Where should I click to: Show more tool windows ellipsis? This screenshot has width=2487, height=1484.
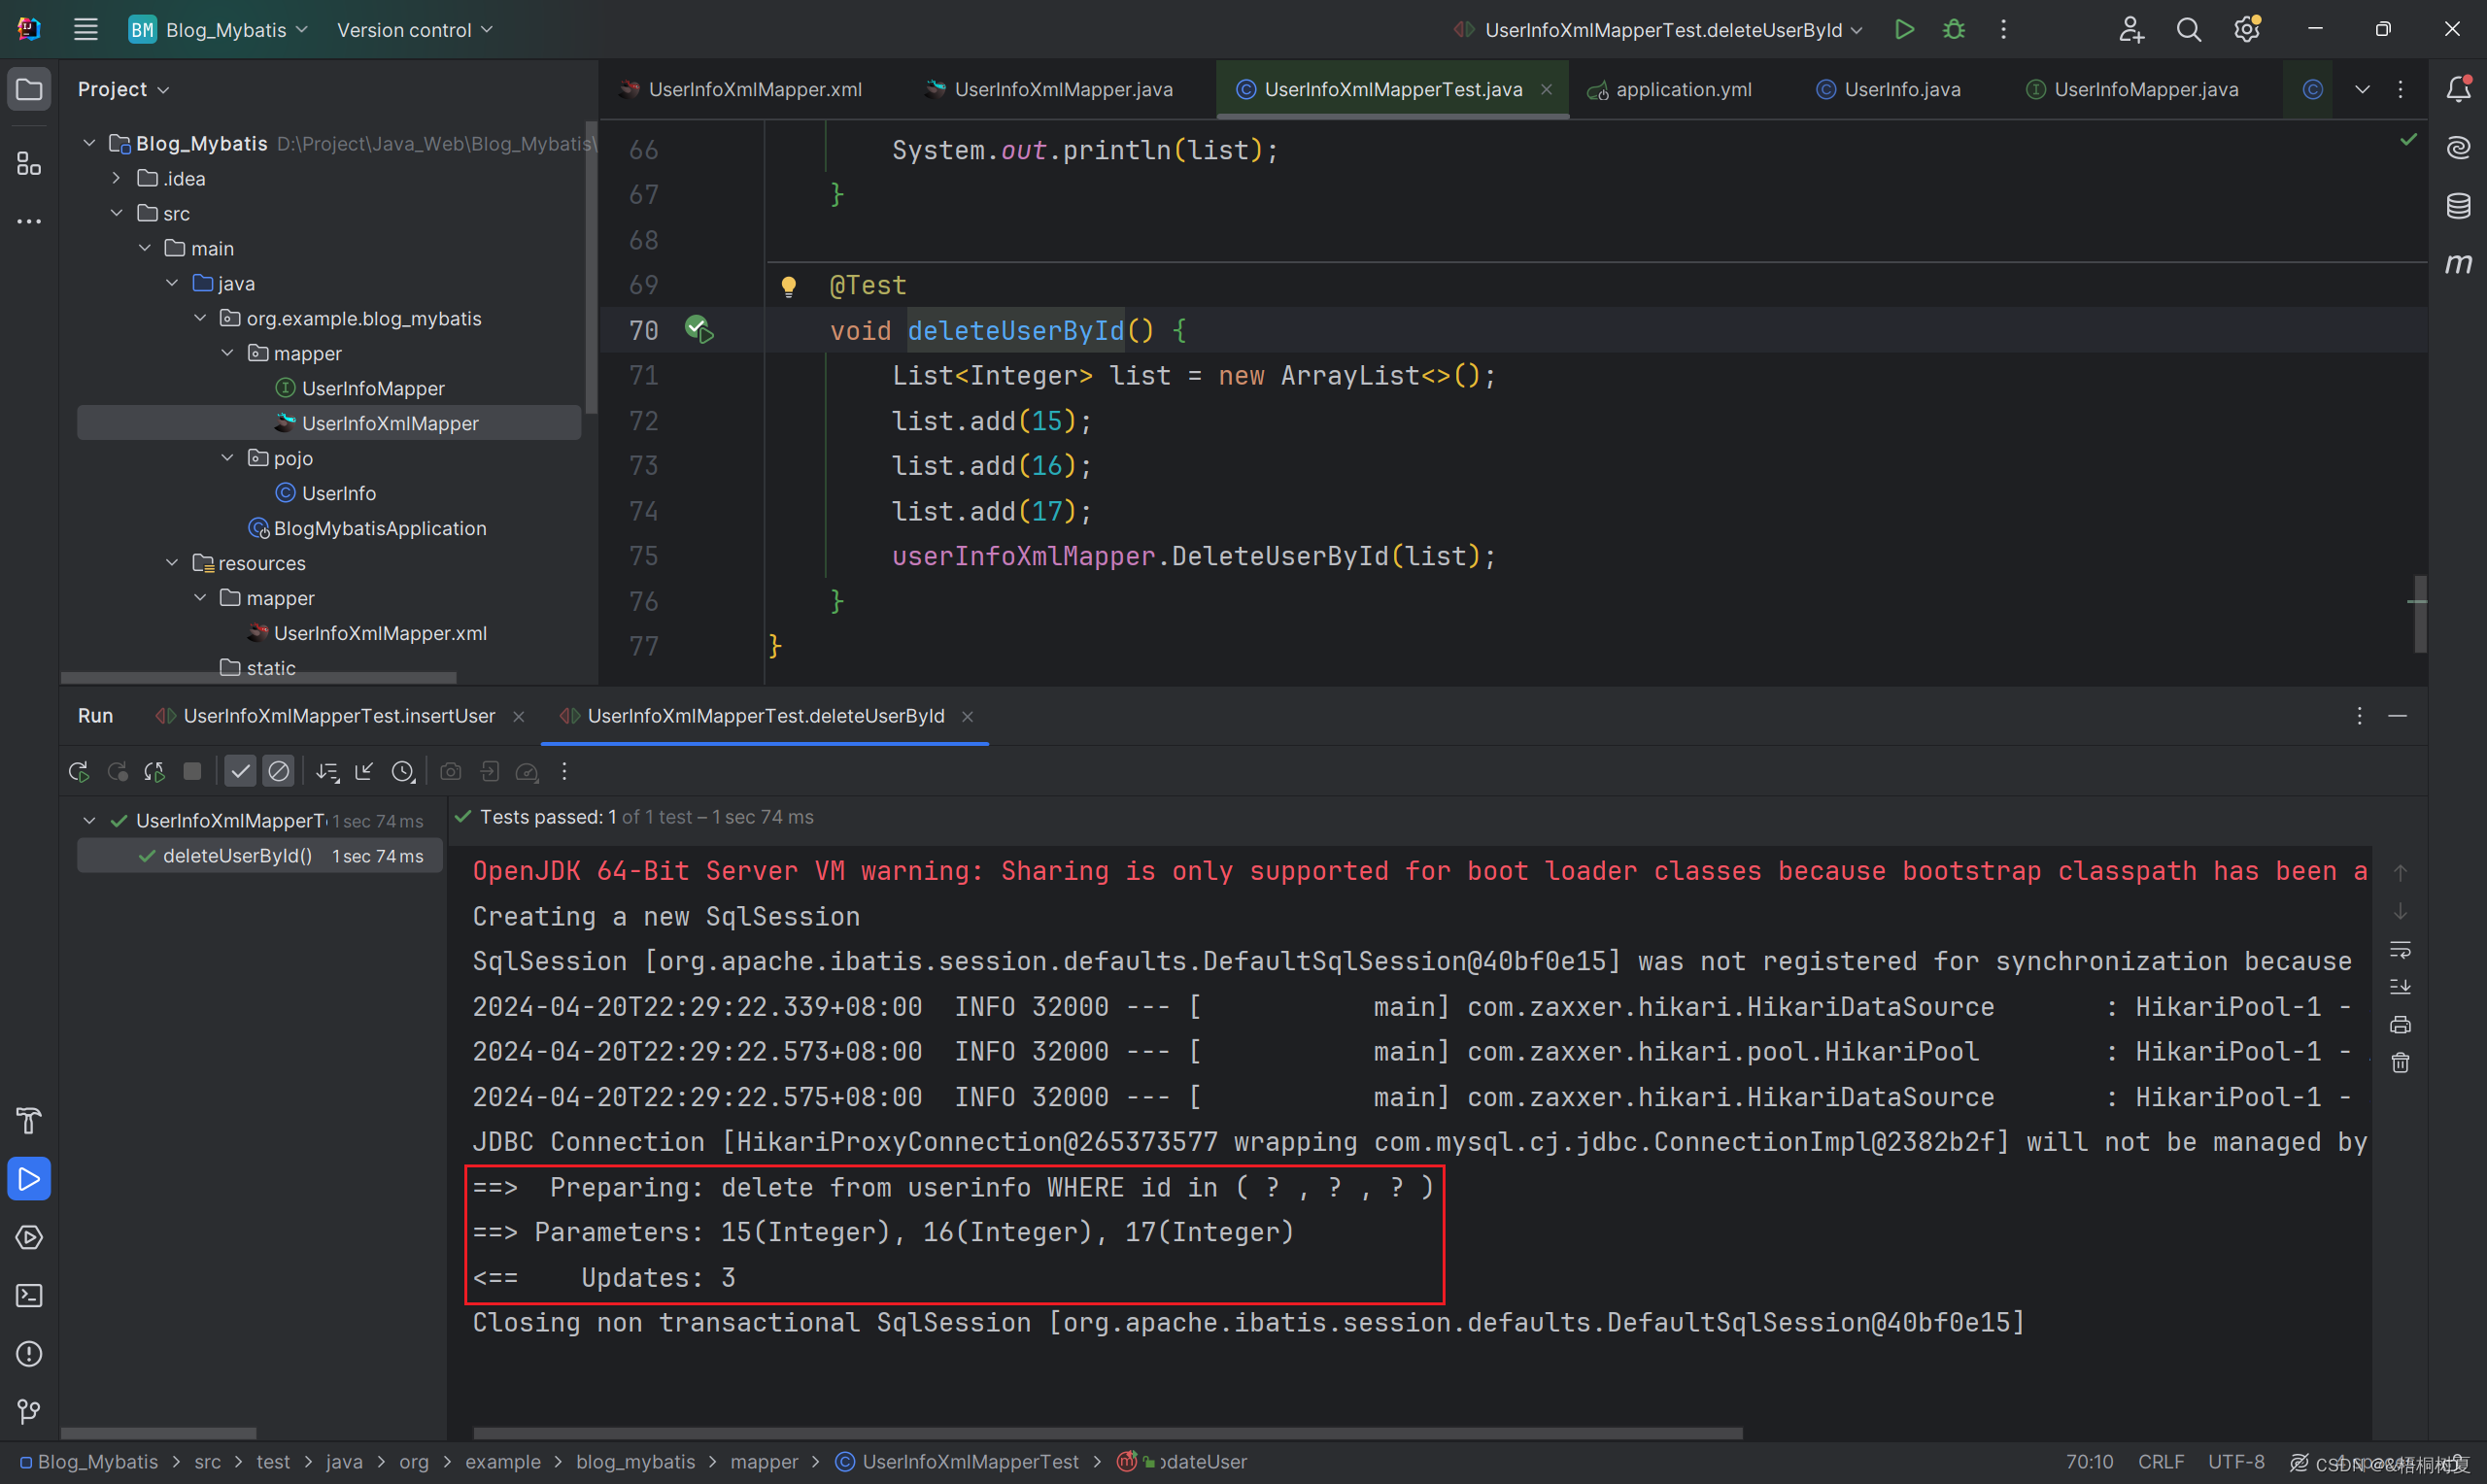click(29, 221)
